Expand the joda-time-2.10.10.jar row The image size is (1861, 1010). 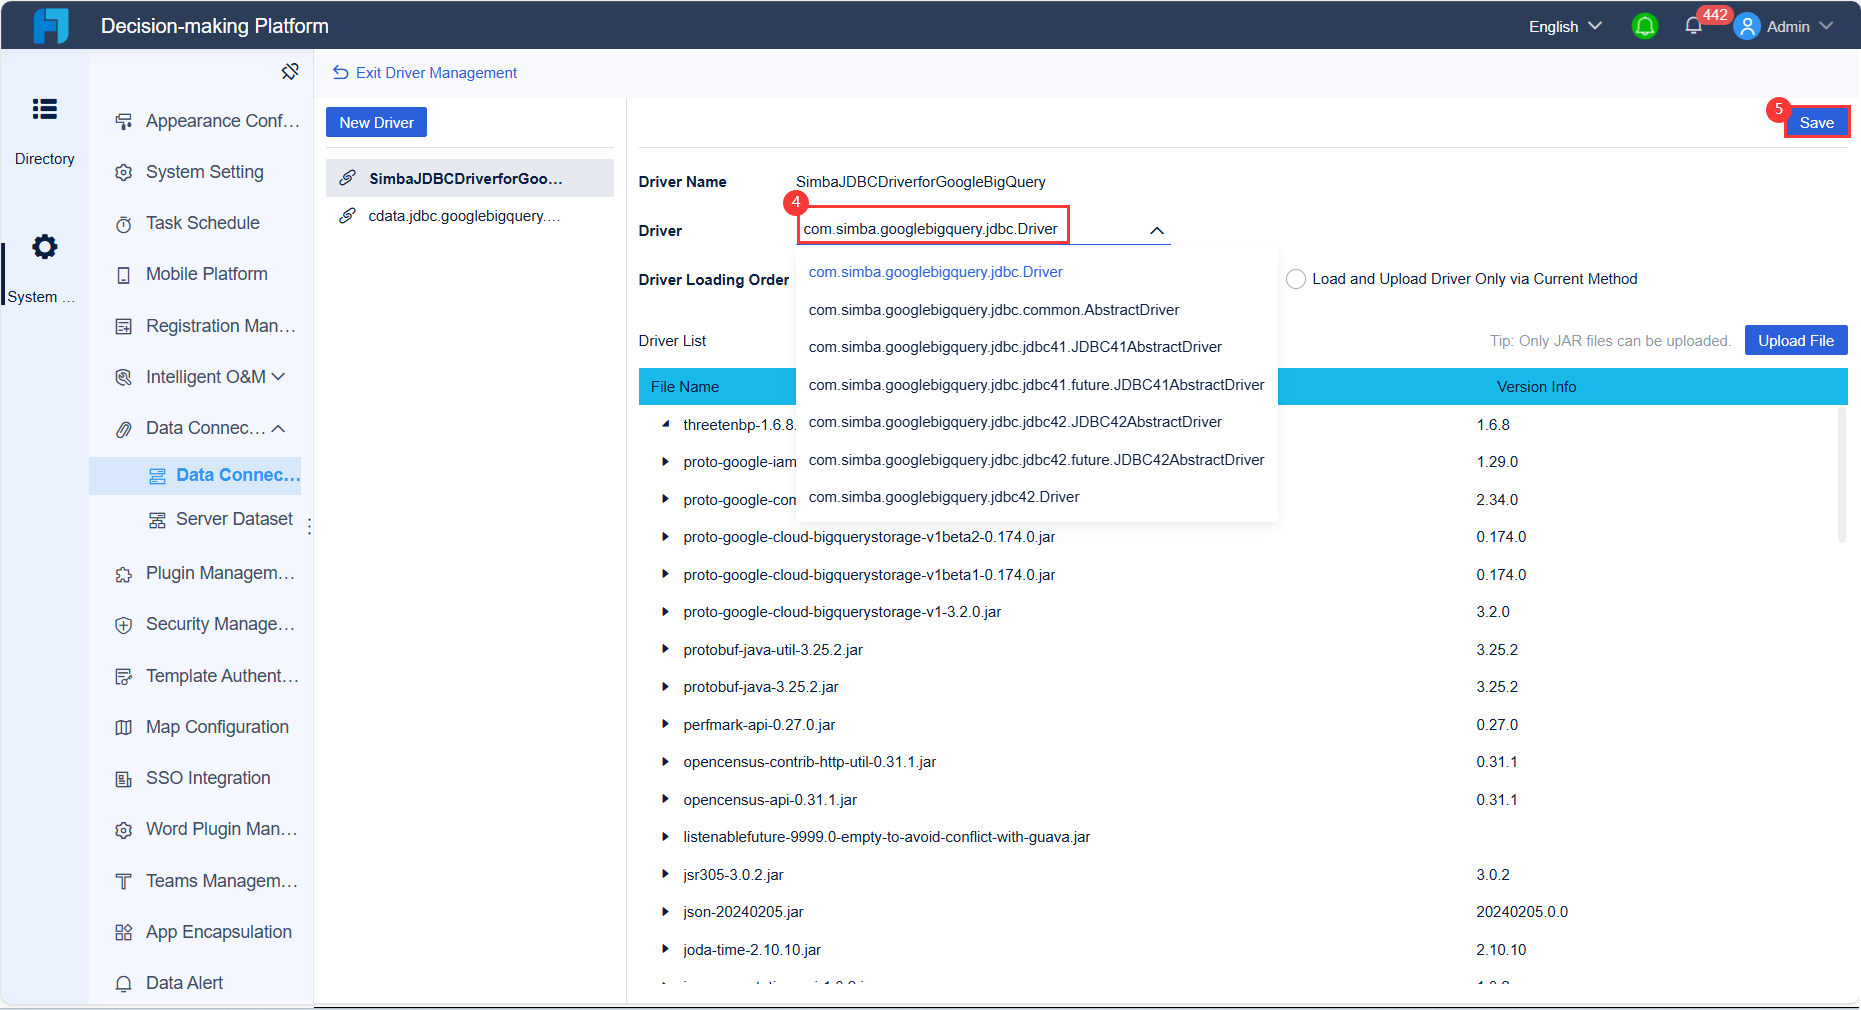[x=665, y=949]
